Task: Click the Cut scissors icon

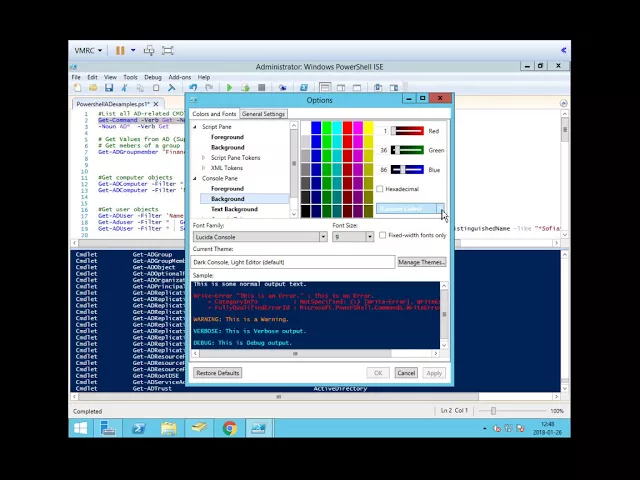Action: coord(124,87)
